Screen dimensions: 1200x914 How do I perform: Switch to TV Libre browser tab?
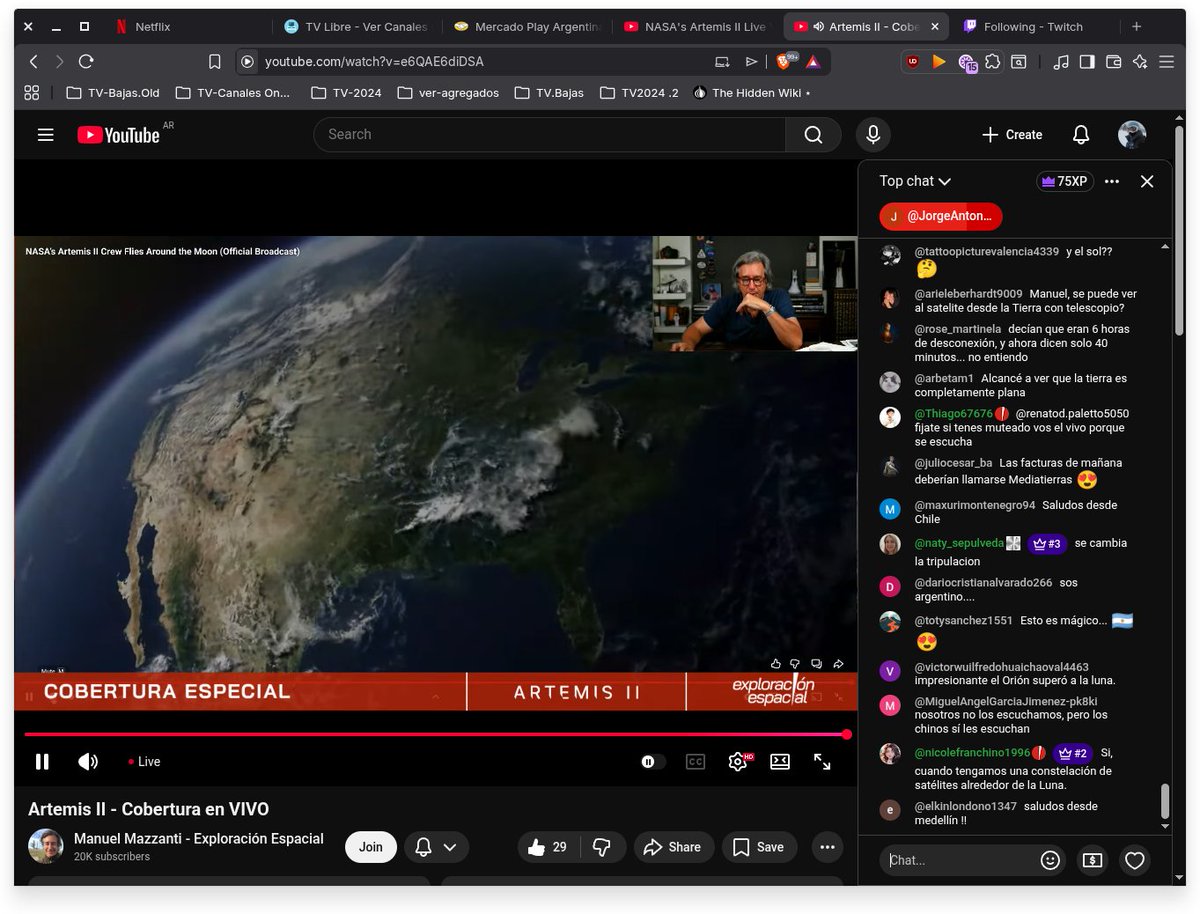click(x=357, y=27)
